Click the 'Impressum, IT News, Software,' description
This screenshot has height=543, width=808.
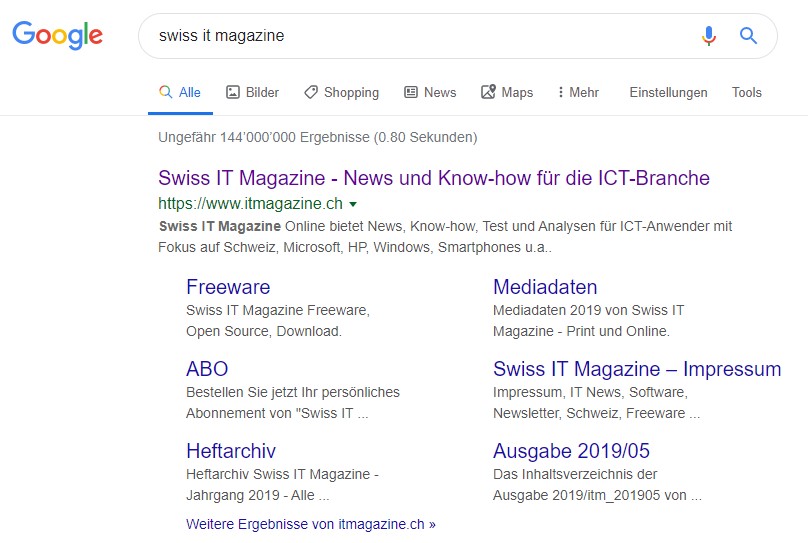pyautogui.click(x=591, y=393)
